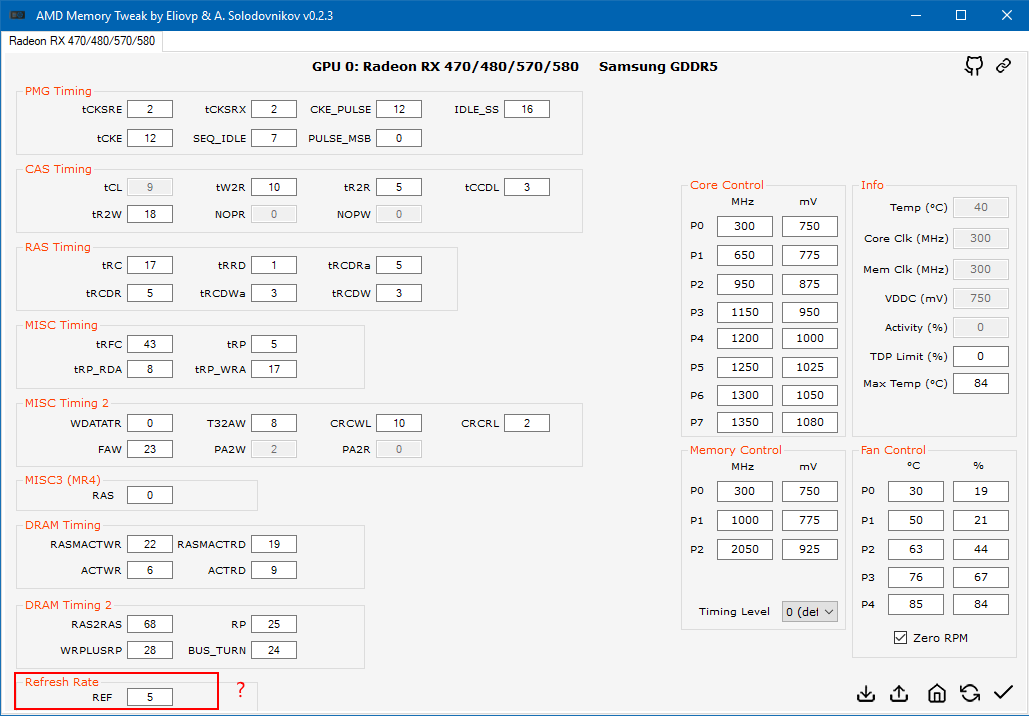Viewport: 1029px width, 716px height.
Task: Click Core Control P7 mV field
Action: click(x=810, y=423)
